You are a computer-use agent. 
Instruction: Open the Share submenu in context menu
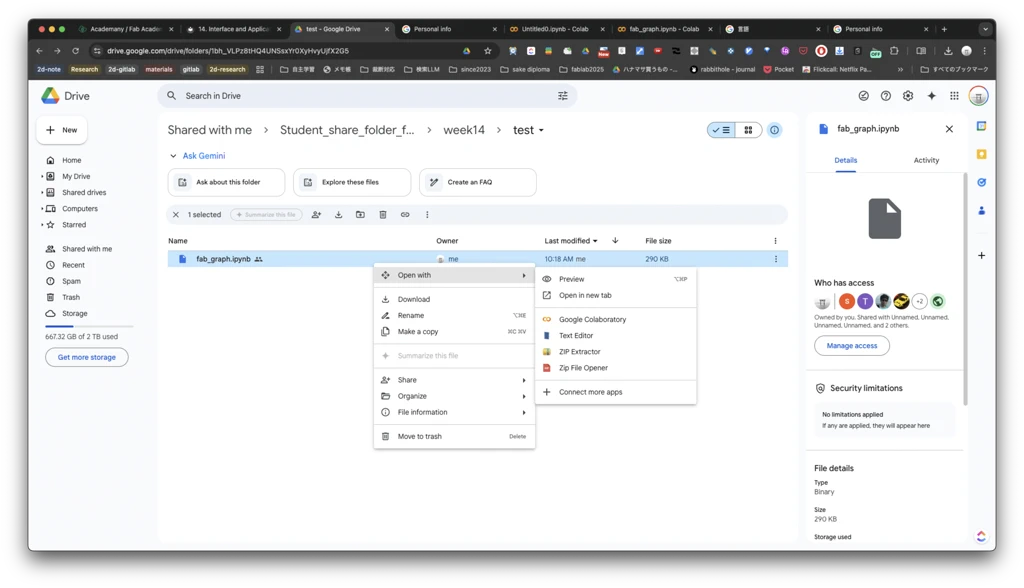[x=454, y=380]
